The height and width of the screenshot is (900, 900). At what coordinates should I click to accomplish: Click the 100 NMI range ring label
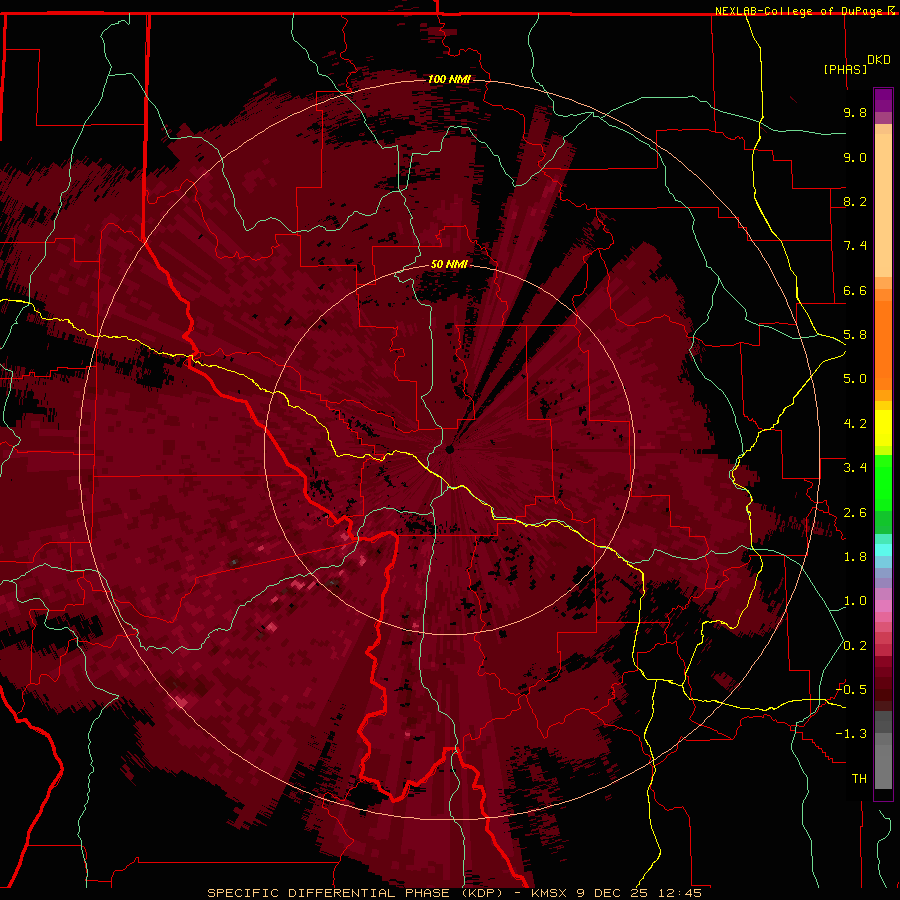449,79
